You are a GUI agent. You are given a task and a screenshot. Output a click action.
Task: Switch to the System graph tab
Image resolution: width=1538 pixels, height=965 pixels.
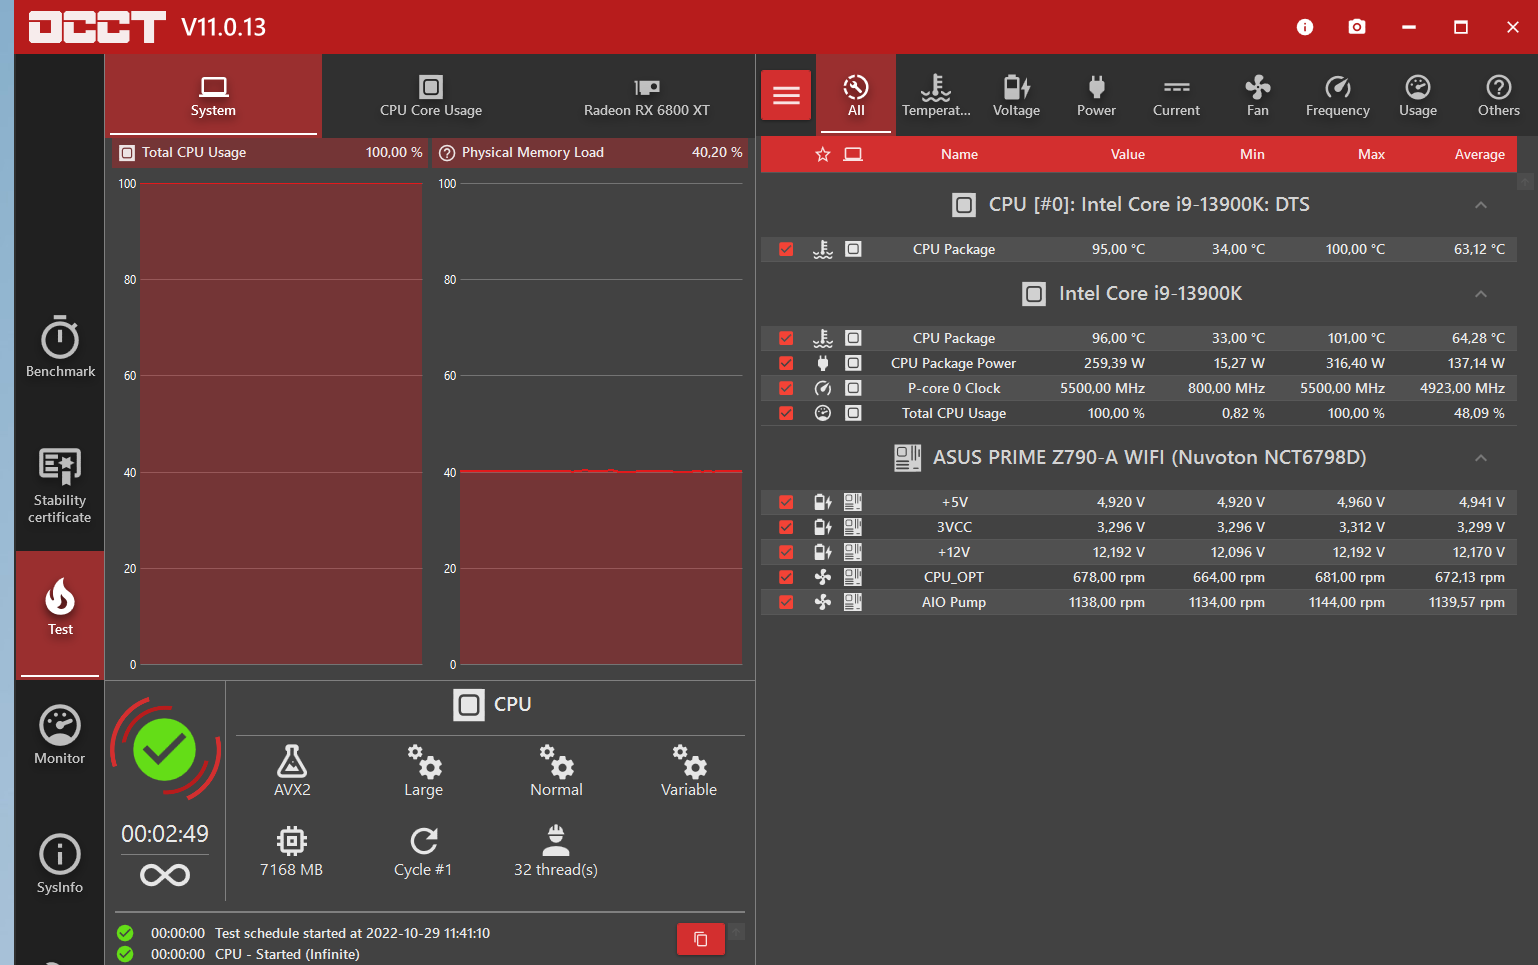[x=213, y=95]
